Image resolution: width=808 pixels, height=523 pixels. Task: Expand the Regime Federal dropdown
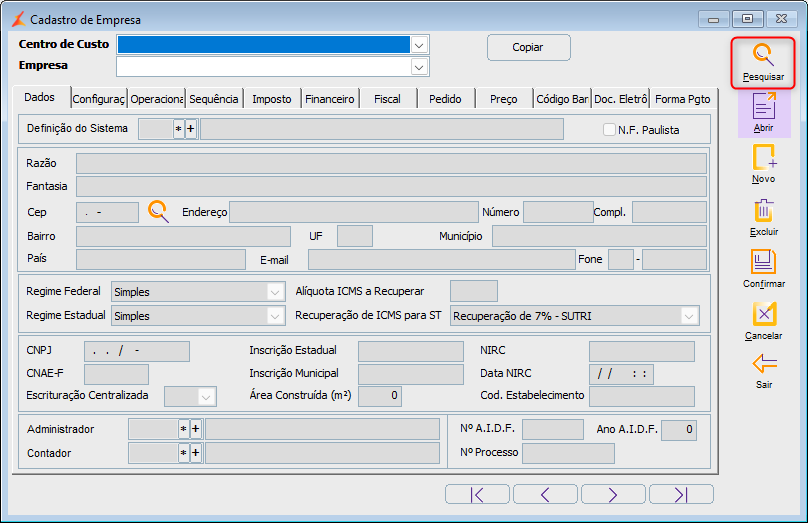tap(275, 292)
